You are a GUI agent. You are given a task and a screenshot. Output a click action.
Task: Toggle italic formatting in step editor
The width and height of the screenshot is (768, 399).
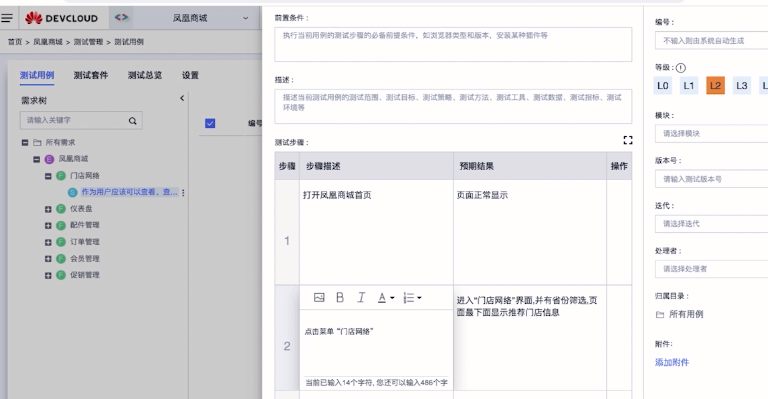361,298
